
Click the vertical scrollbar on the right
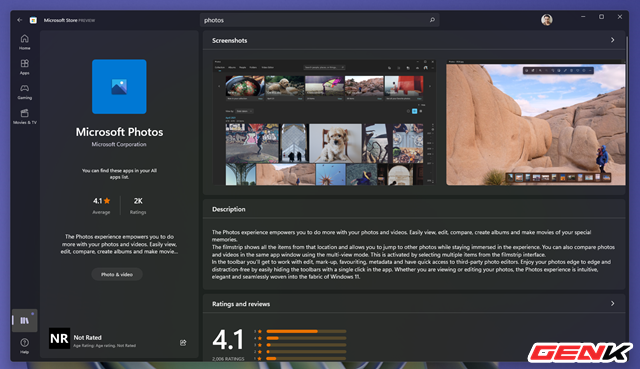tap(627, 84)
